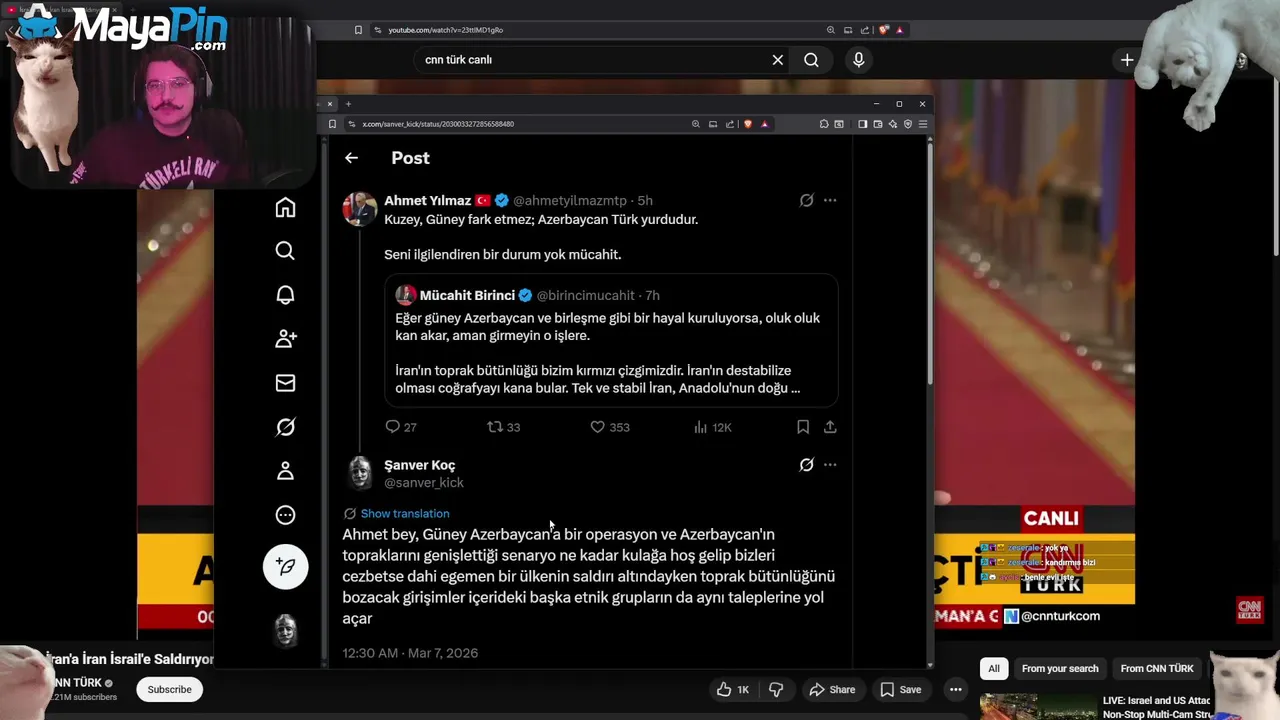Open the quoted Mücahit Birinci tweet
Screen dimensions: 1280x720
[x=611, y=340]
